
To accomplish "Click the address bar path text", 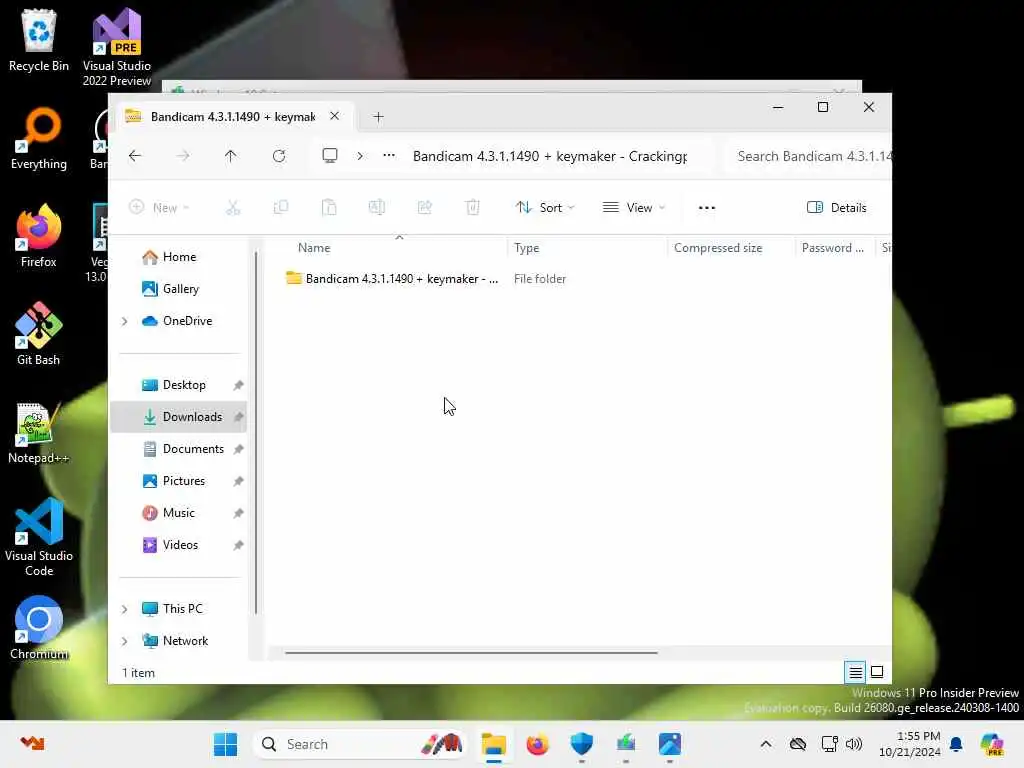I will pos(549,156).
